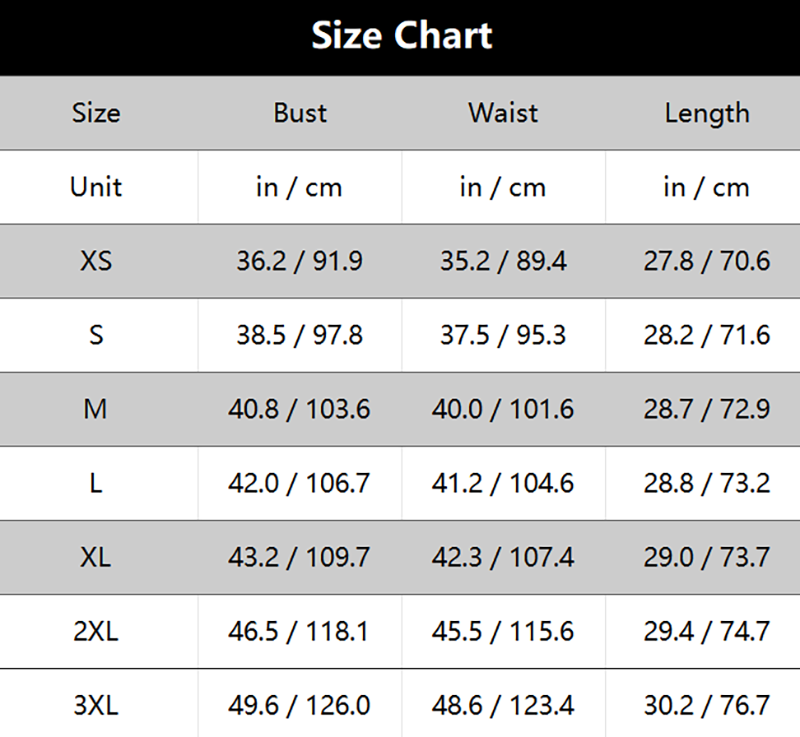The height and width of the screenshot is (737, 800).
Task: Click the XS size row label
Action: pos(96,261)
